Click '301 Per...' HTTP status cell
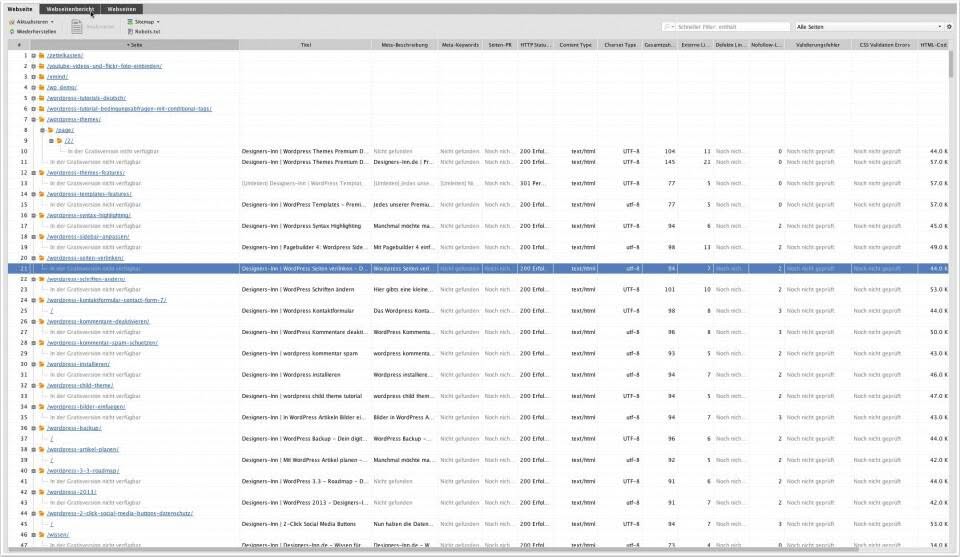Image resolution: width=960 pixels, height=557 pixels. click(x=533, y=183)
